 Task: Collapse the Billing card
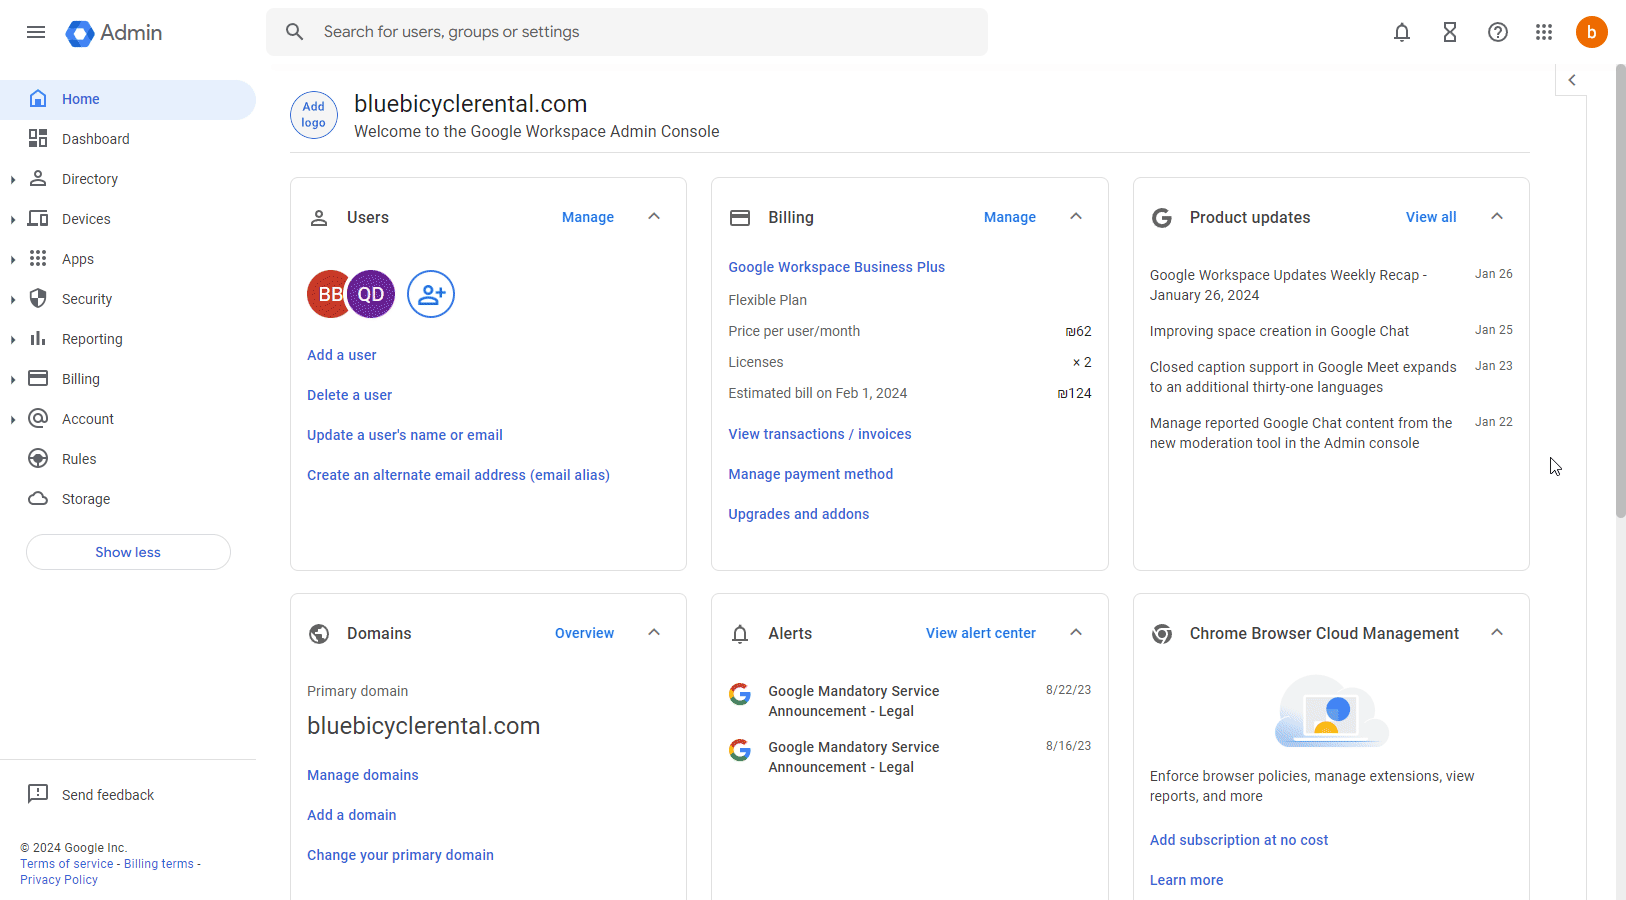1076,217
